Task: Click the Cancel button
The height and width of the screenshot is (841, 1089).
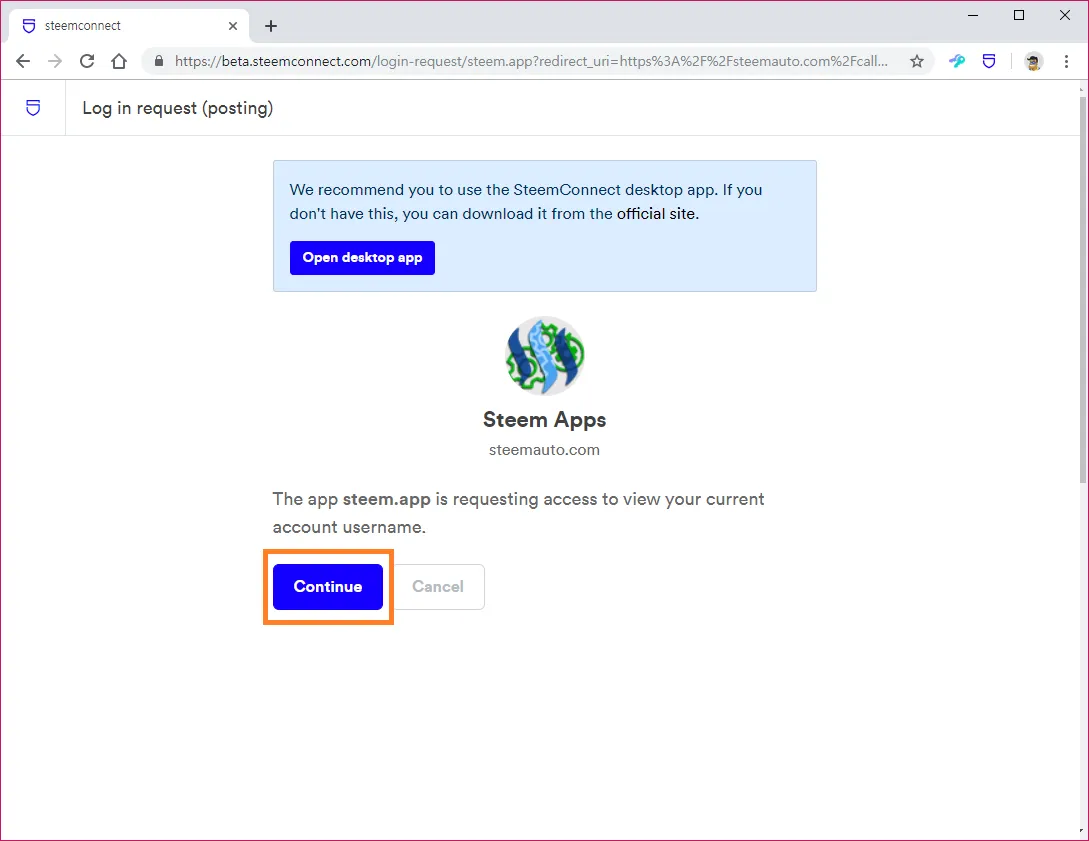Action: click(x=438, y=587)
